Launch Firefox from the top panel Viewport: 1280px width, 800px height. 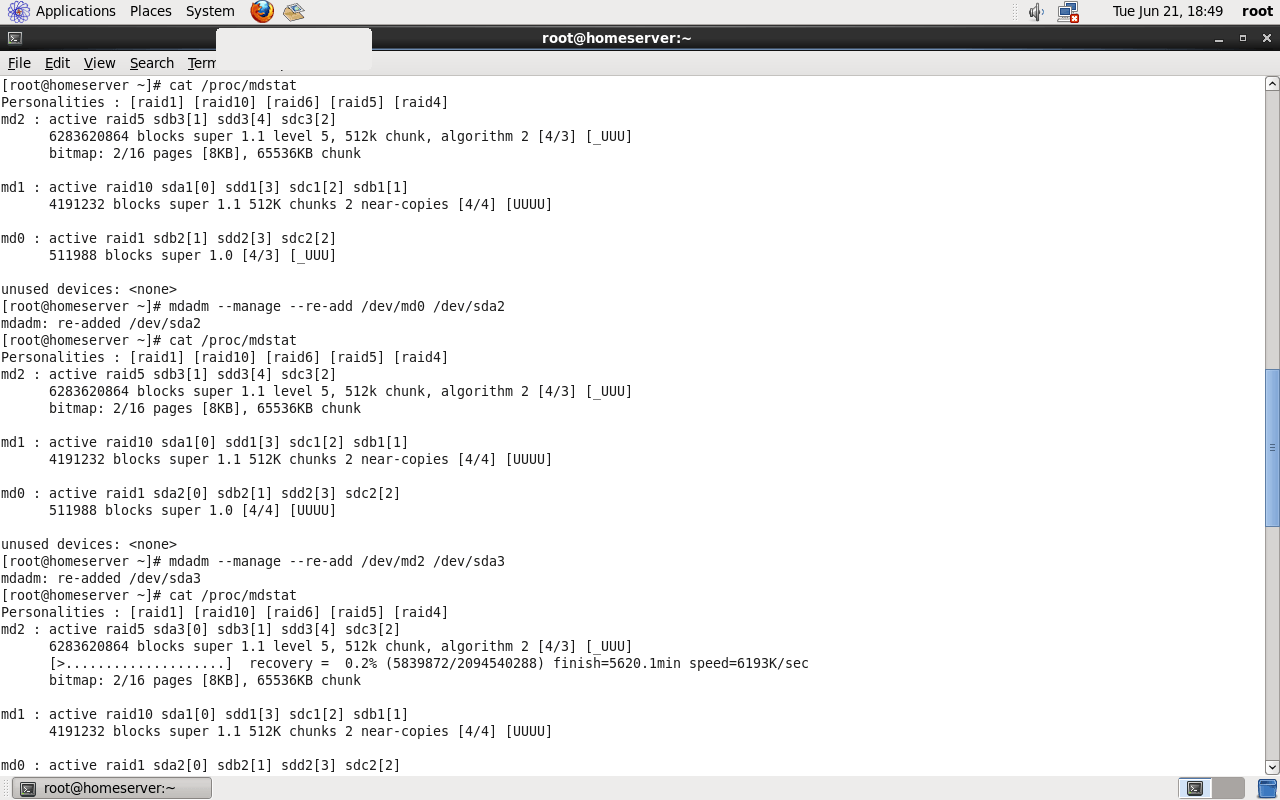click(262, 11)
